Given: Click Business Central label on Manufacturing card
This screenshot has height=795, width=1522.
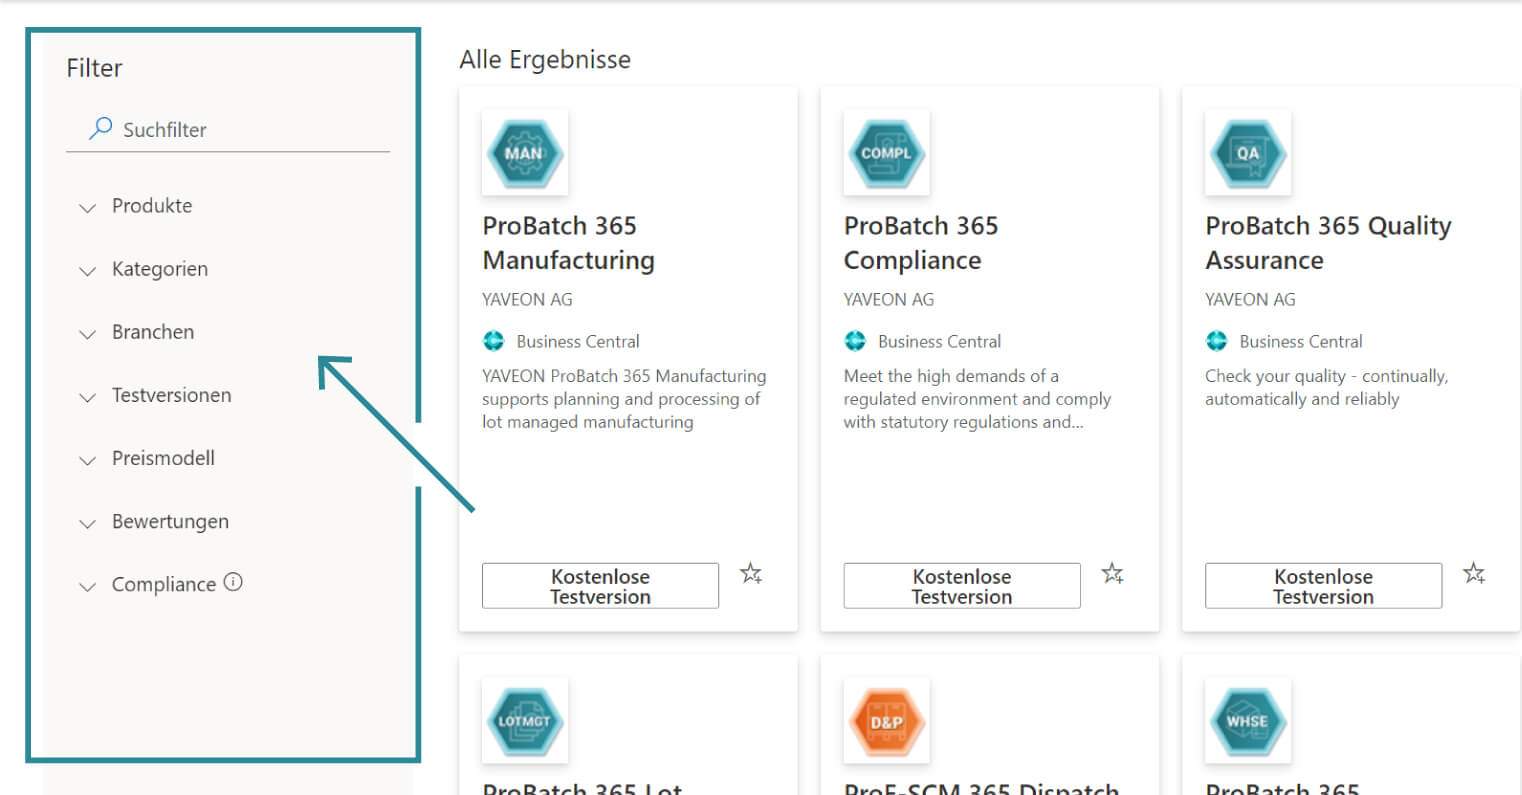Looking at the screenshot, I should (x=578, y=341).
